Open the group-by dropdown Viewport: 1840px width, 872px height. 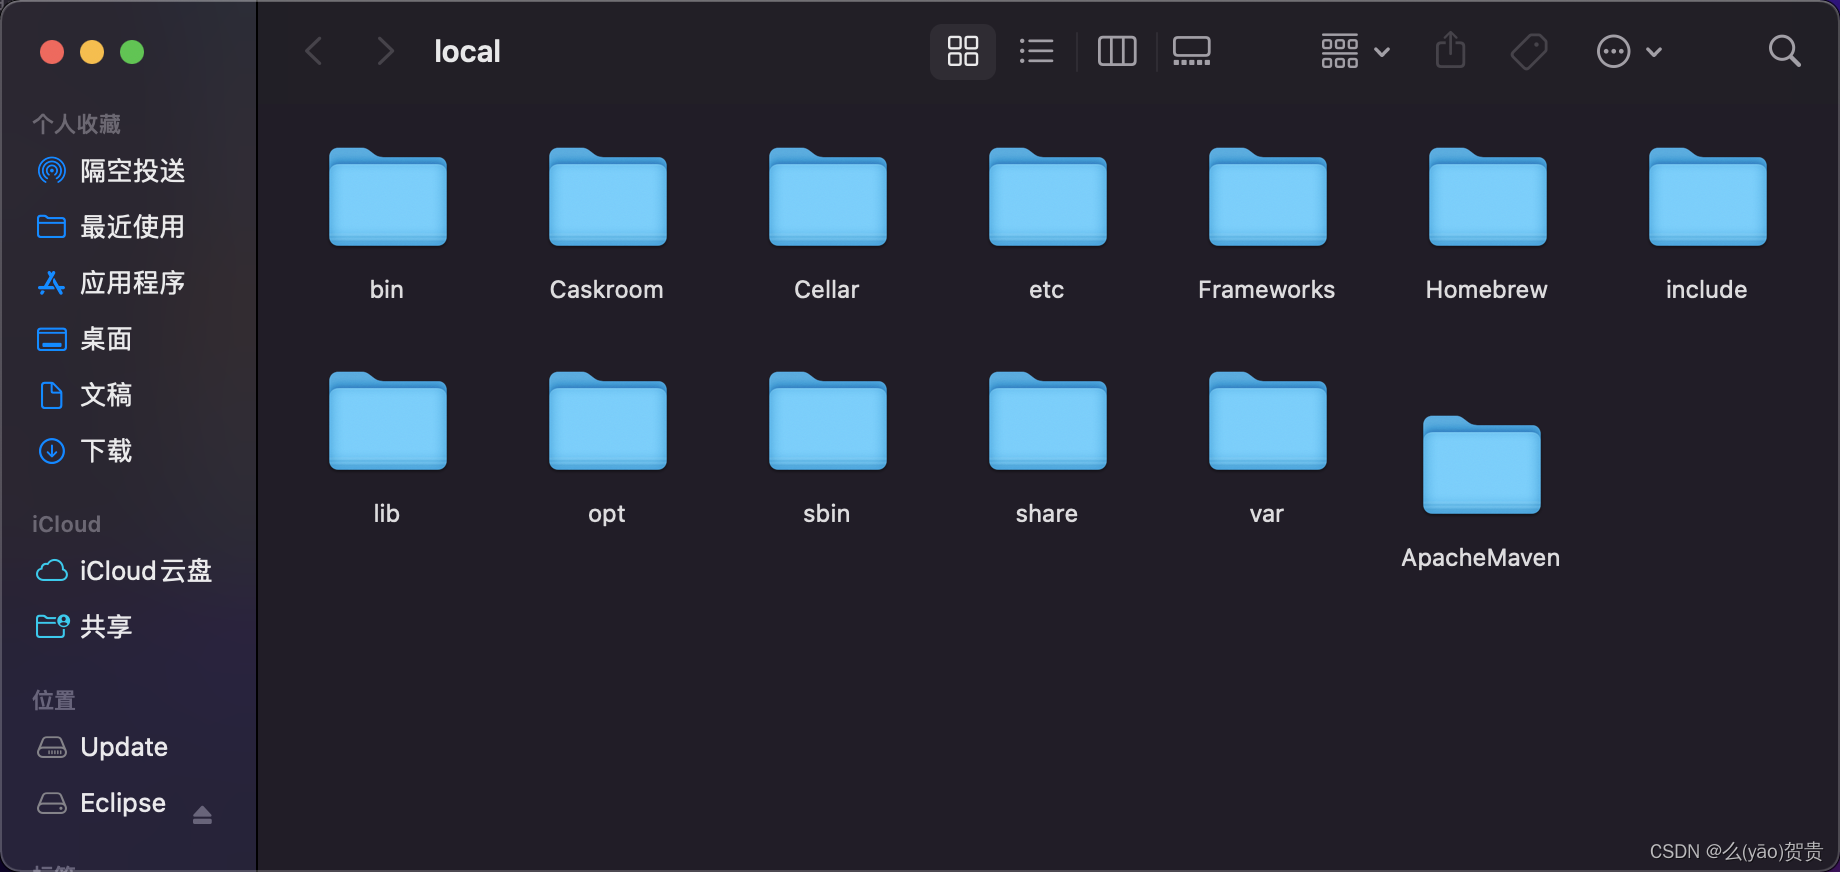pos(1355,51)
